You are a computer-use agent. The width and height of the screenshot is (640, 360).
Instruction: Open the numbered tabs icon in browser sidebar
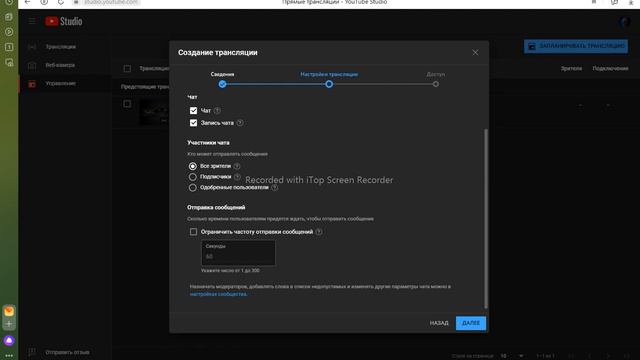tap(9, 47)
